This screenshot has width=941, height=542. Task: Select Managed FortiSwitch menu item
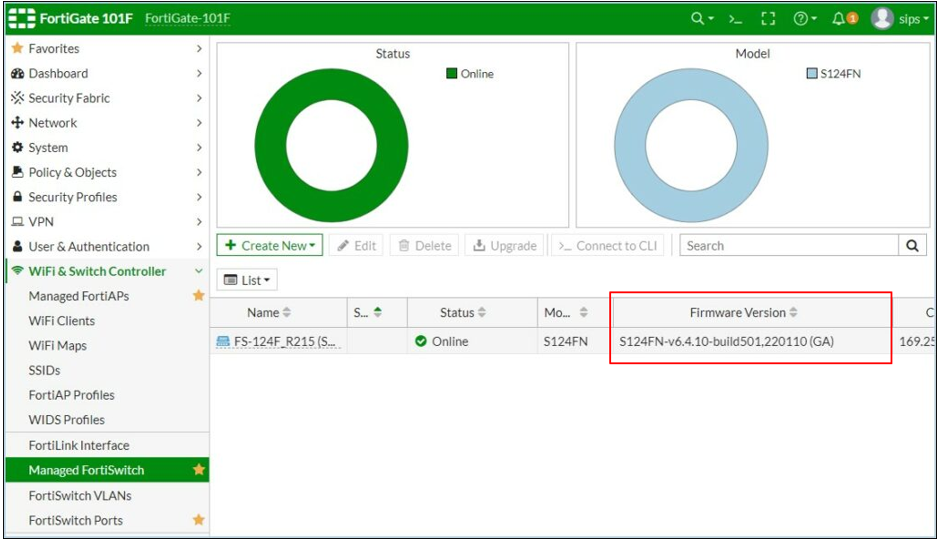[107, 470]
